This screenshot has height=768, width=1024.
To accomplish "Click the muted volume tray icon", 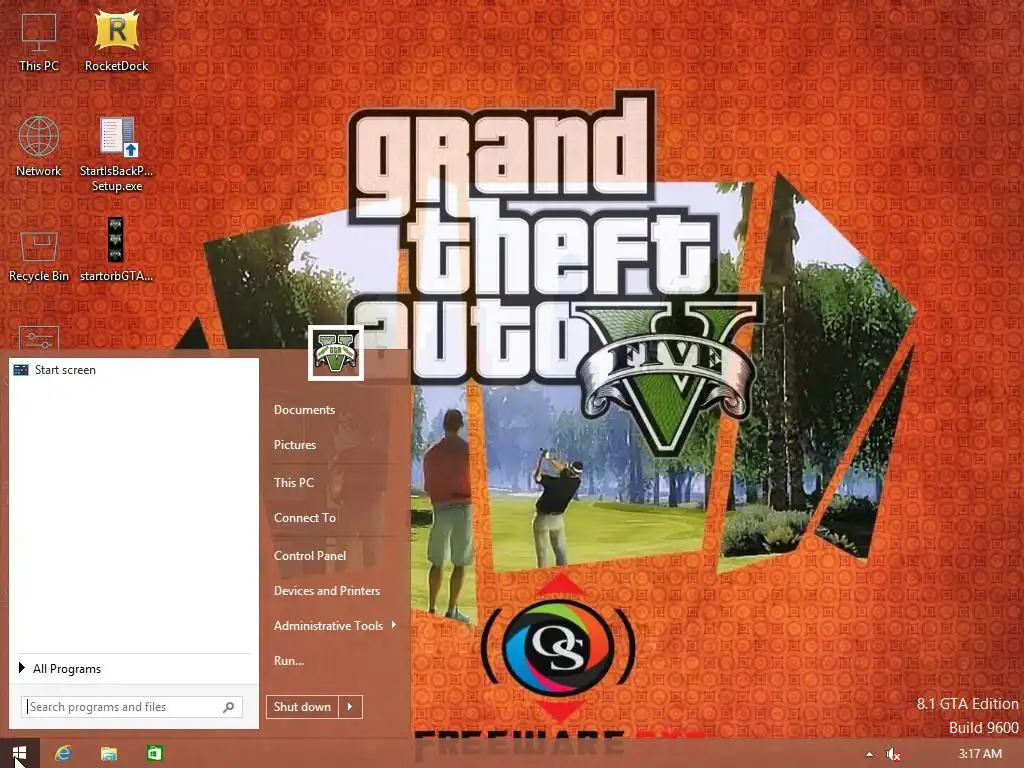I will coord(893,754).
